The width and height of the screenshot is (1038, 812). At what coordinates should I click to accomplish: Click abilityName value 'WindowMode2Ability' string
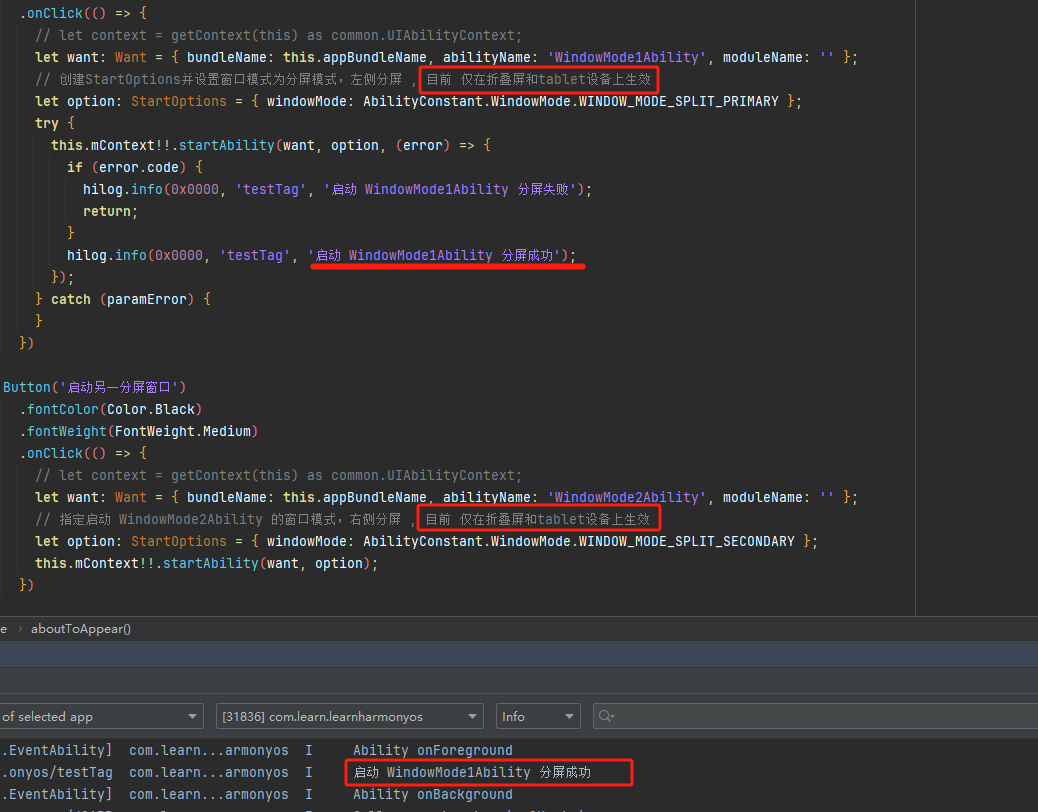pos(627,498)
